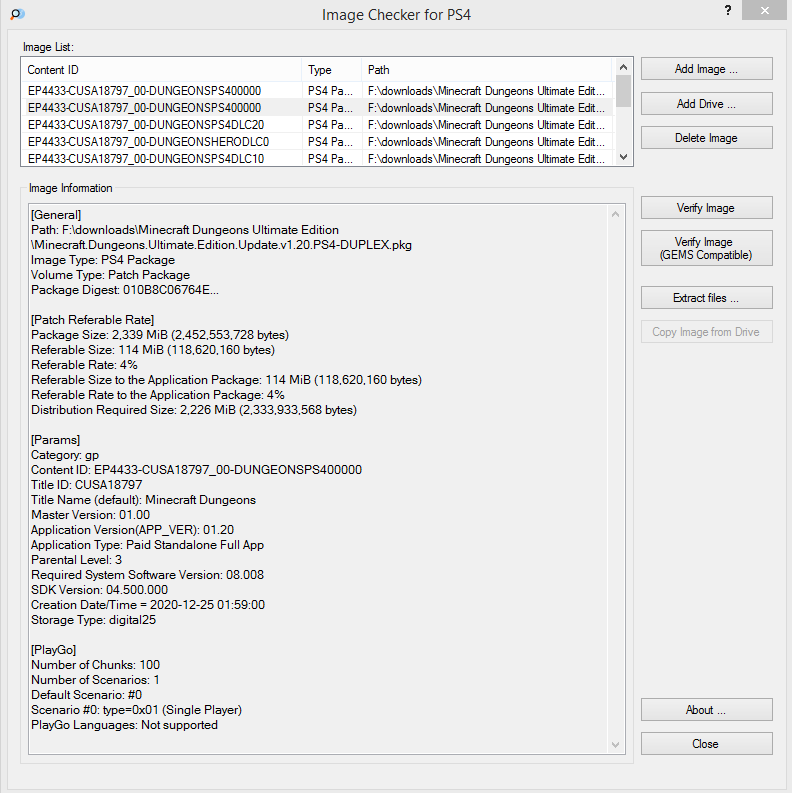
Task: Click the Image Information scroll down arrow
Action: 615,745
